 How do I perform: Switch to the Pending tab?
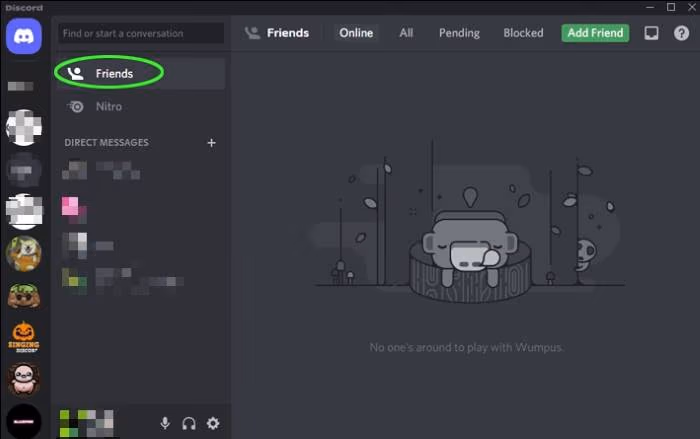coord(459,33)
